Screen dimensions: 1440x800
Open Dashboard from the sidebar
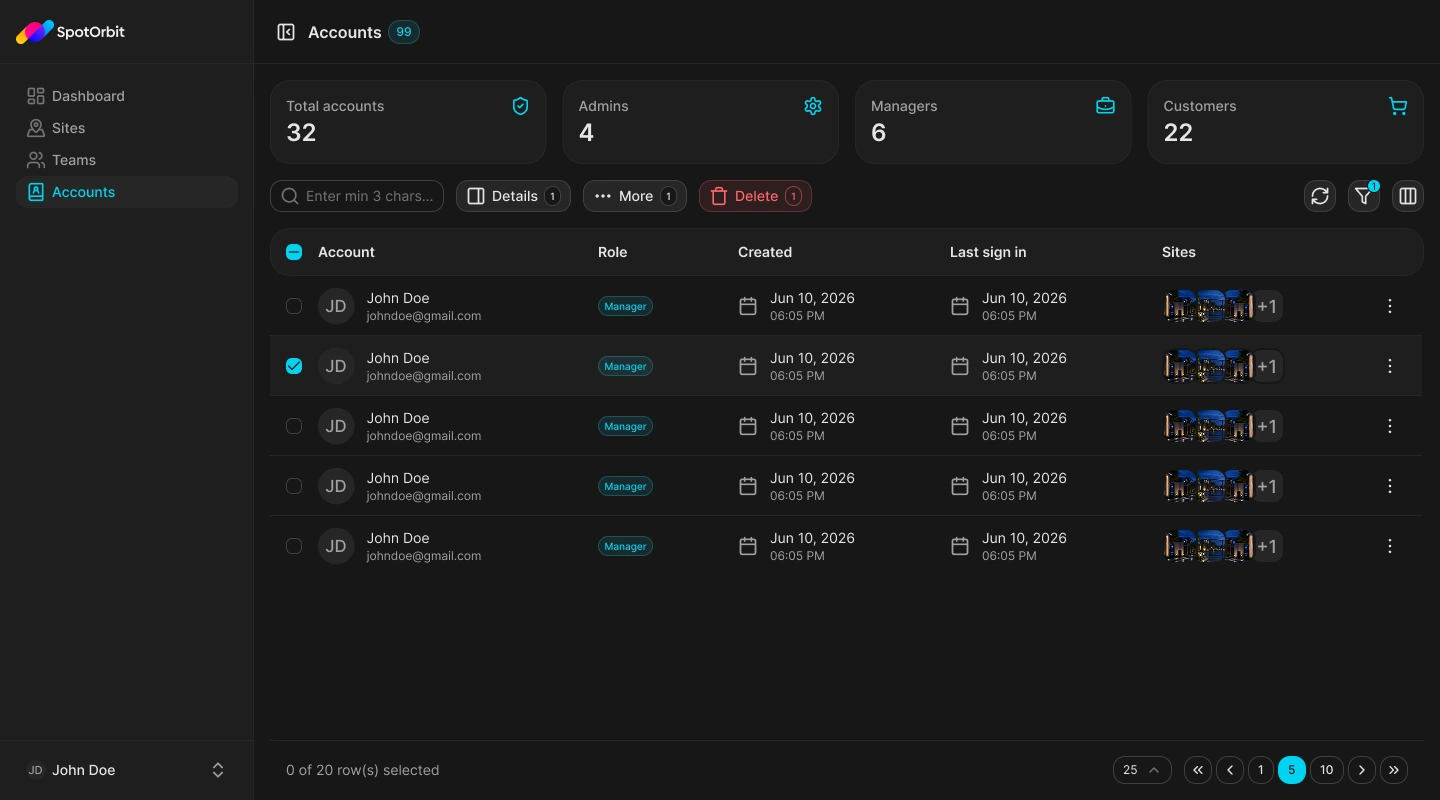coord(127,96)
